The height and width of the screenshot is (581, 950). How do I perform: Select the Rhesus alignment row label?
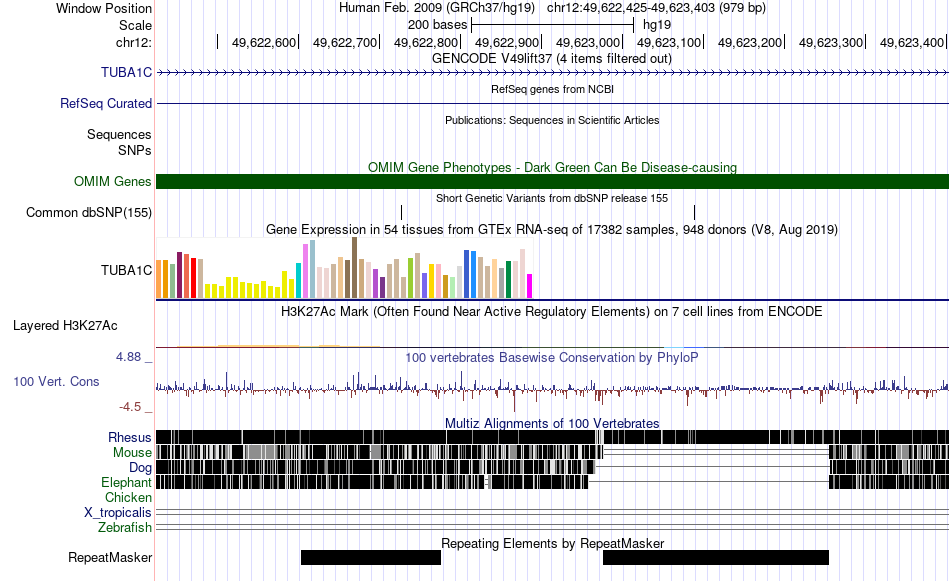tap(130, 437)
